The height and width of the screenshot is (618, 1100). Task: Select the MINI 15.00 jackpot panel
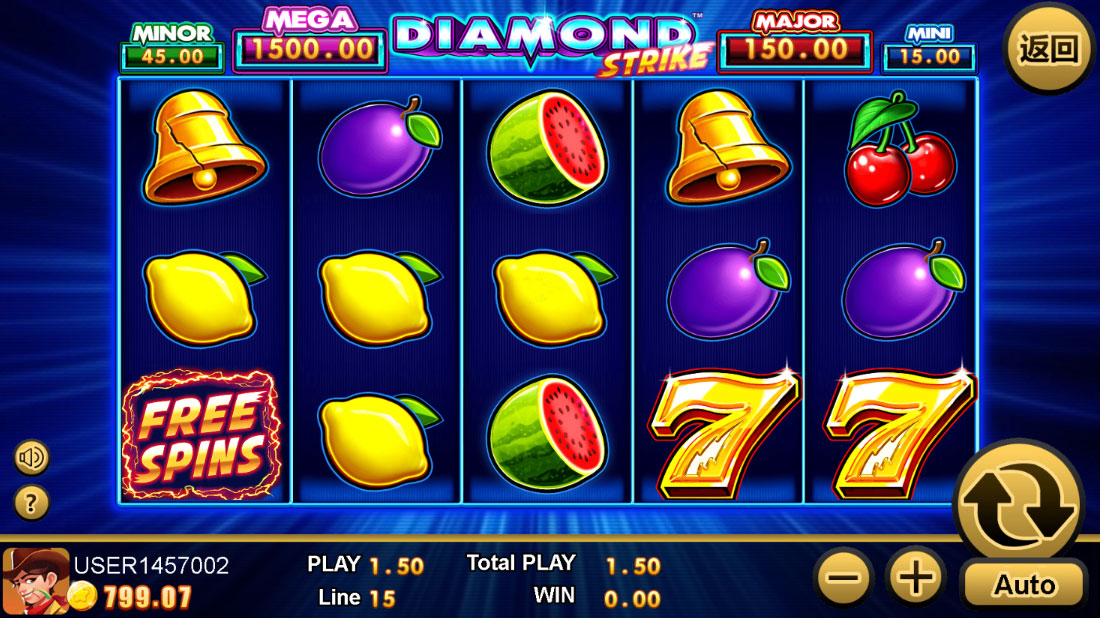tap(929, 48)
